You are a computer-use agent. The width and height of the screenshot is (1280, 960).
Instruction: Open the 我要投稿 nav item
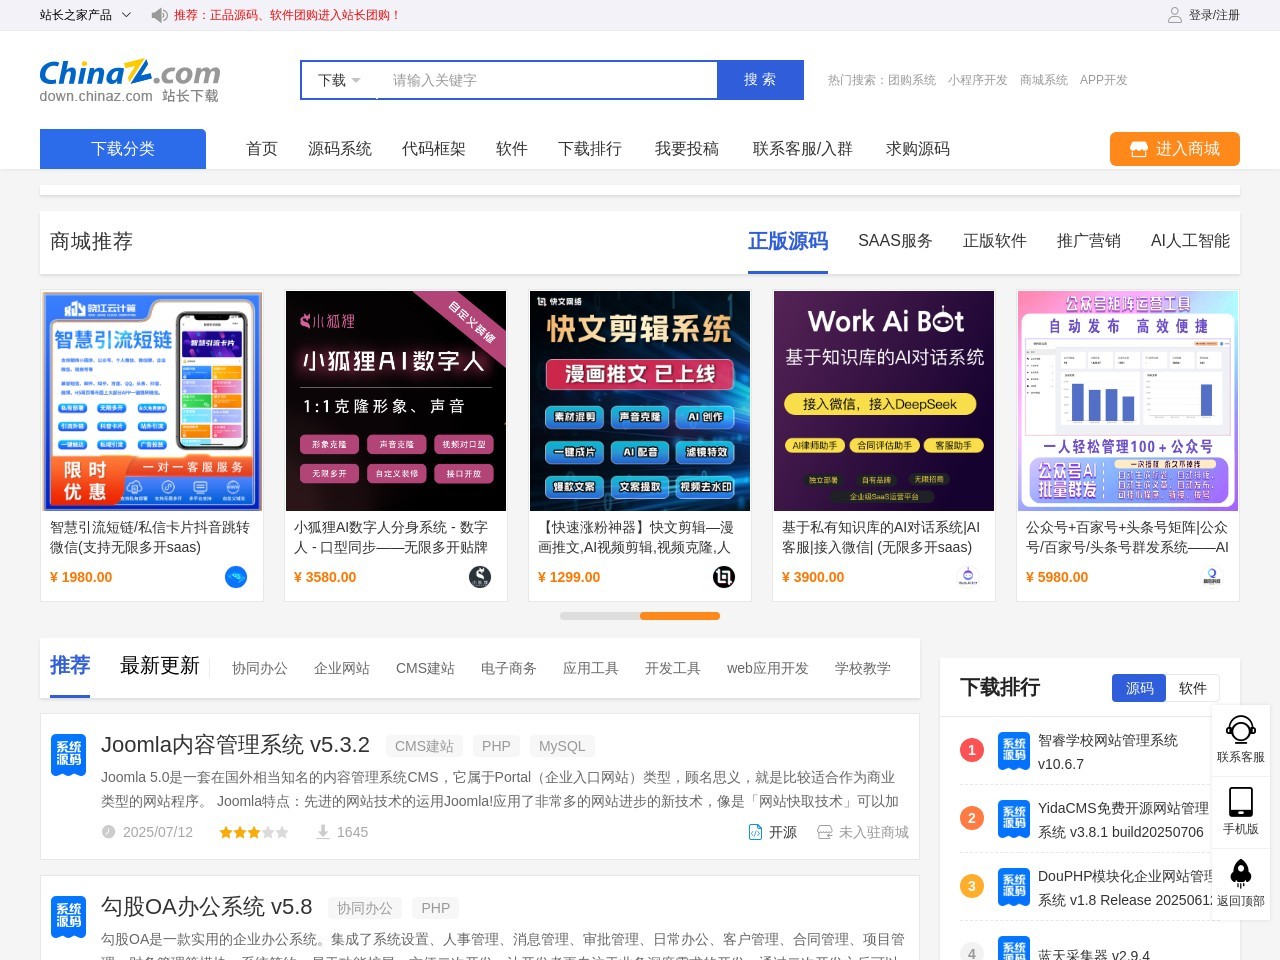click(x=687, y=149)
